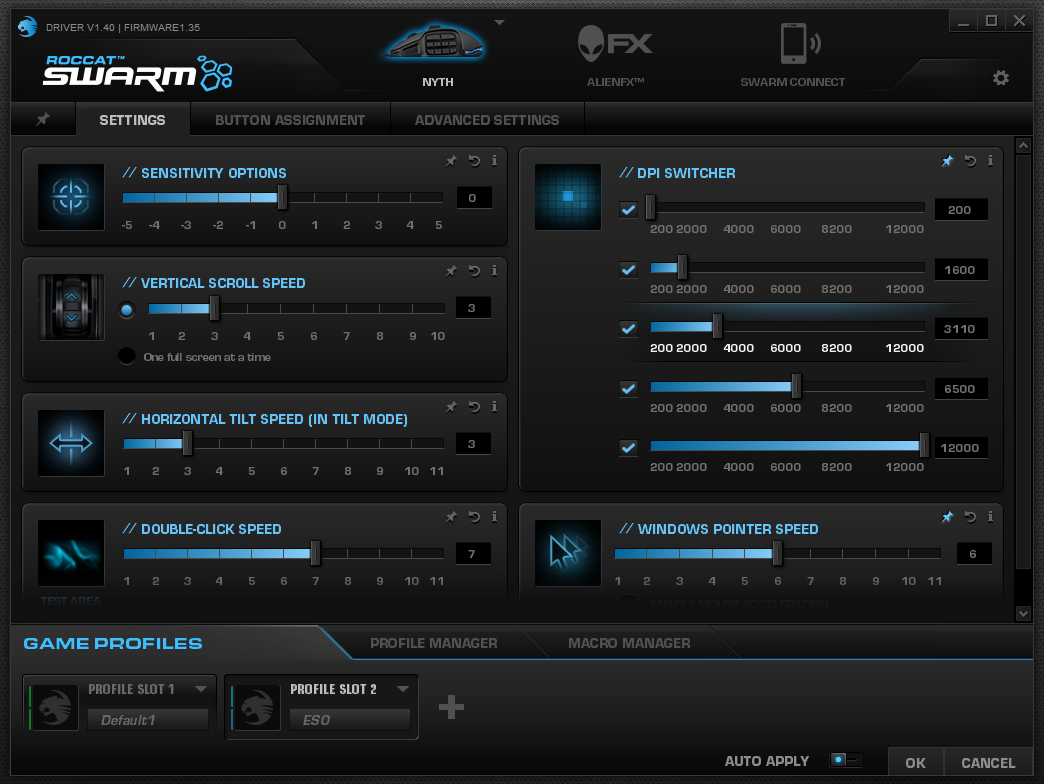This screenshot has width=1044, height=784.
Task: Open the Macro Manager tab
Action: [629, 644]
